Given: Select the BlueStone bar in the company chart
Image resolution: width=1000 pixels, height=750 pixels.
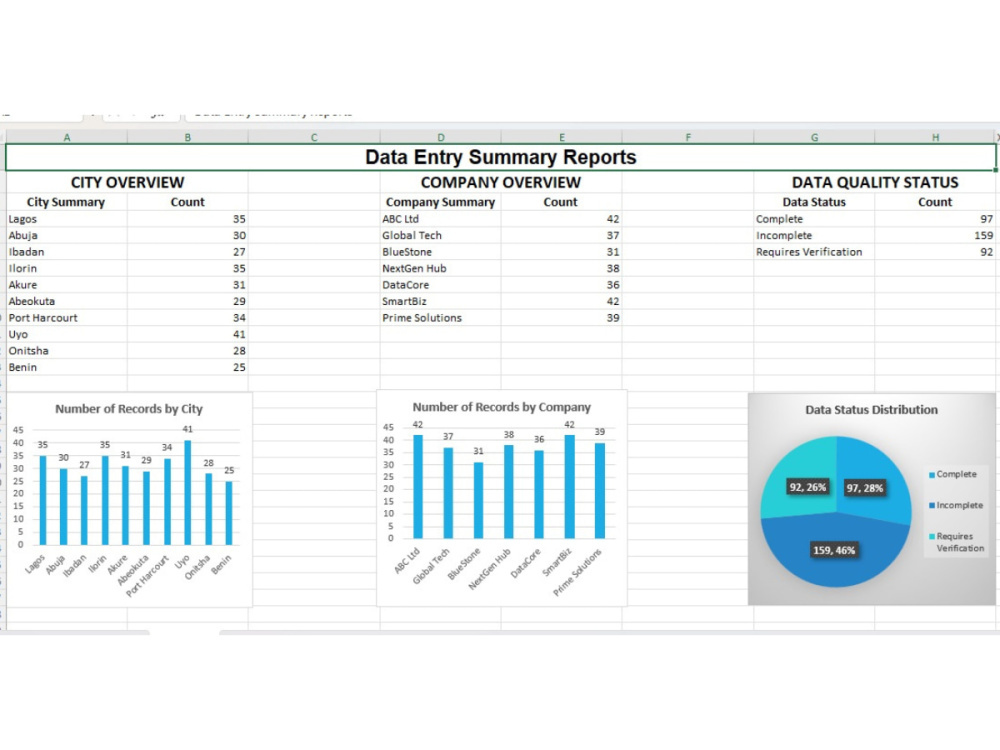Looking at the screenshot, I should point(478,500).
